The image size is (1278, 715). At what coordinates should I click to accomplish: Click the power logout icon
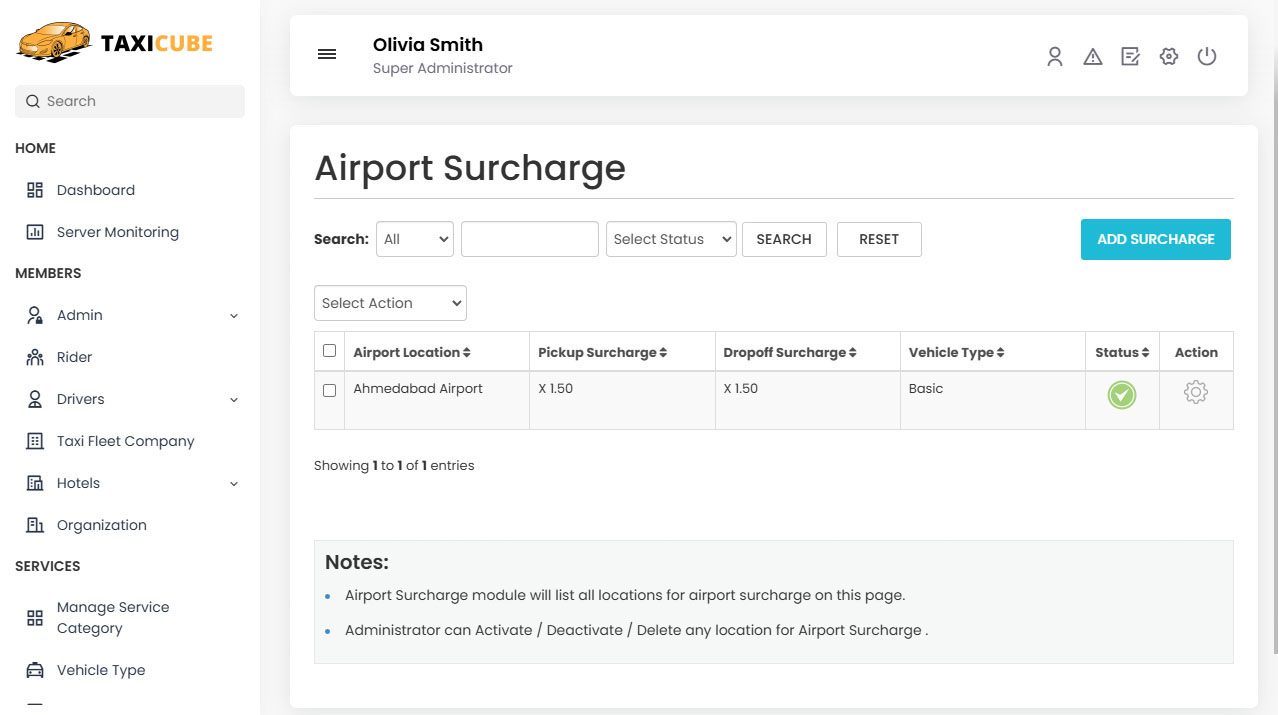[x=1206, y=57]
